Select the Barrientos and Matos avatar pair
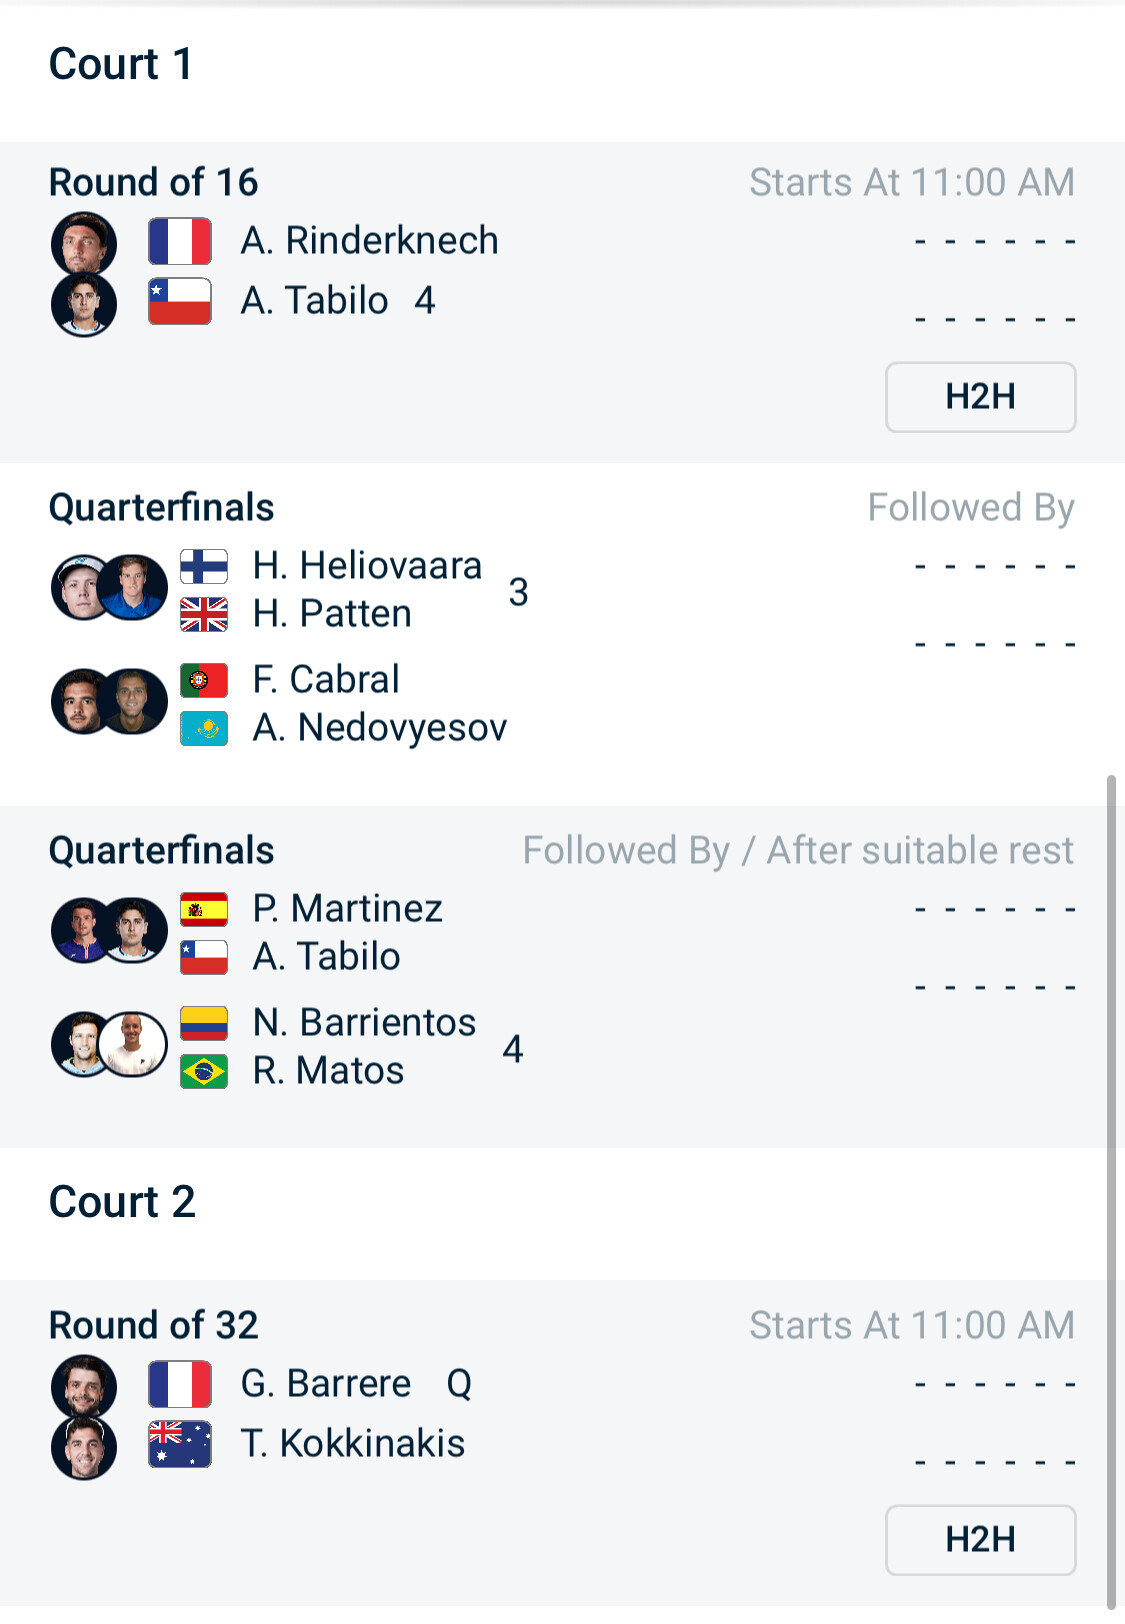1125x1624 pixels. (109, 1045)
